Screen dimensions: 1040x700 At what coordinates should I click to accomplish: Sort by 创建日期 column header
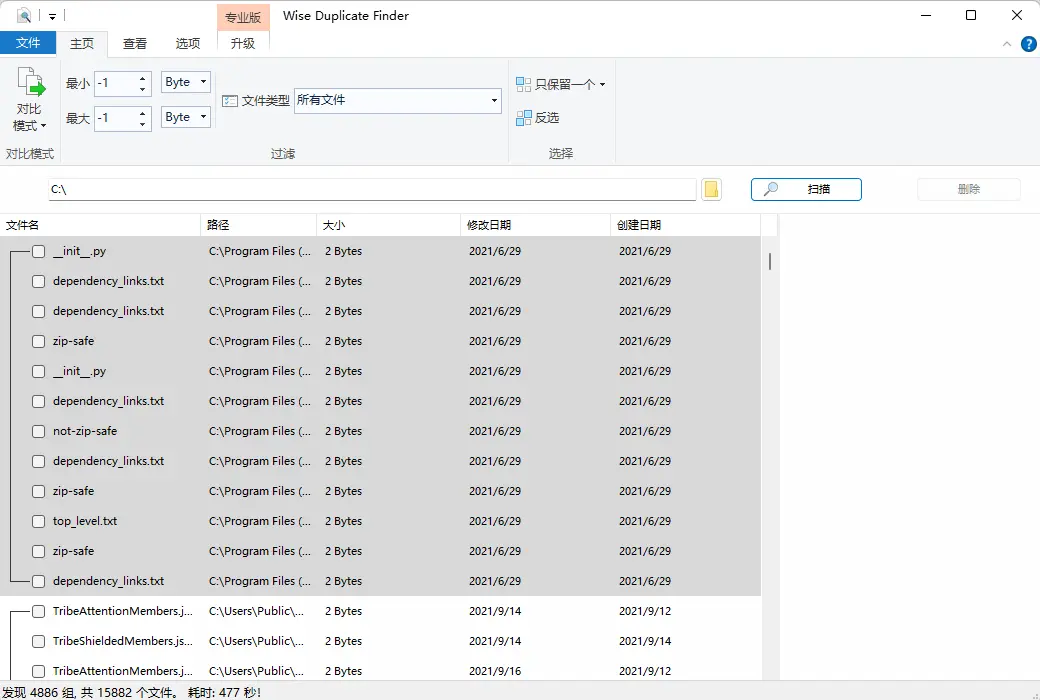[x=685, y=225]
